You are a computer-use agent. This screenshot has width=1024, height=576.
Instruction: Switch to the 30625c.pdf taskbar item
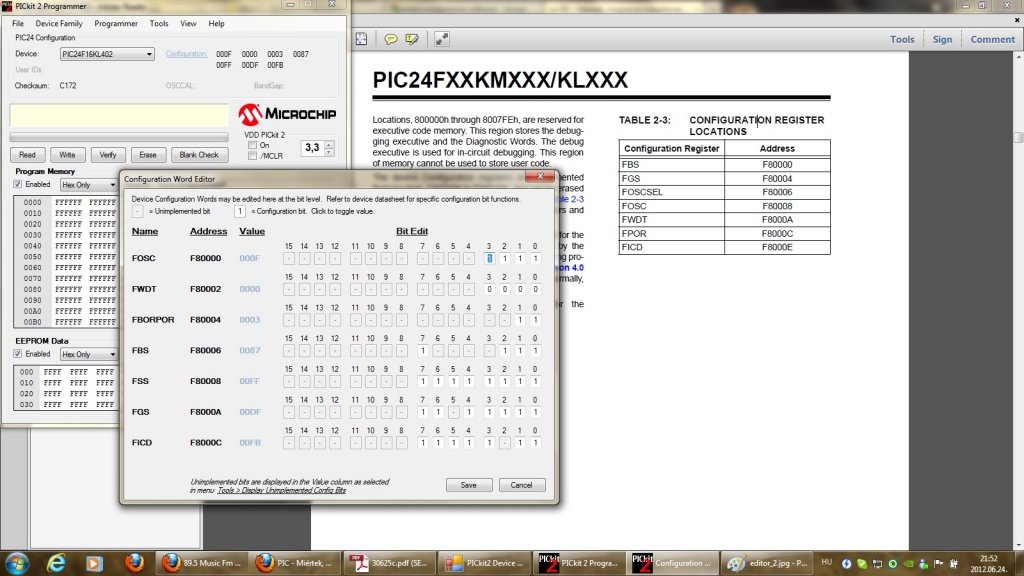pyautogui.click(x=390, y=563)
